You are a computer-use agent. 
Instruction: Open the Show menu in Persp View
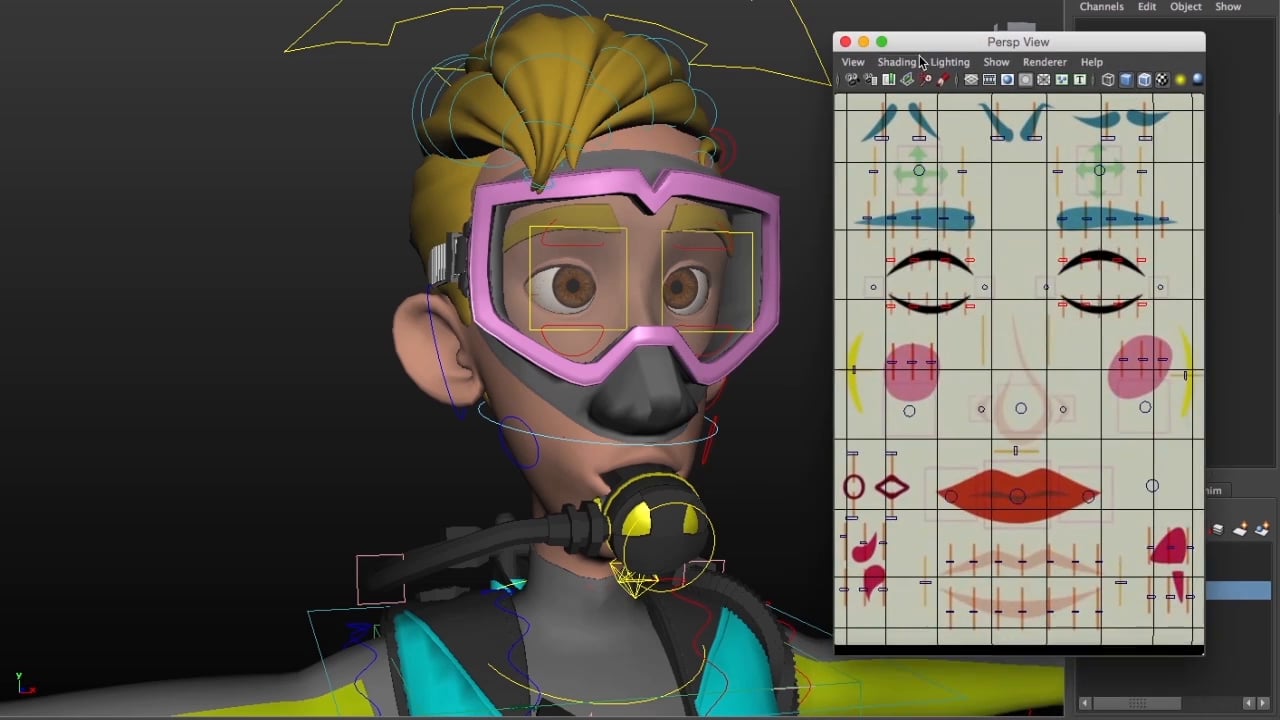[x=996, y=62]
